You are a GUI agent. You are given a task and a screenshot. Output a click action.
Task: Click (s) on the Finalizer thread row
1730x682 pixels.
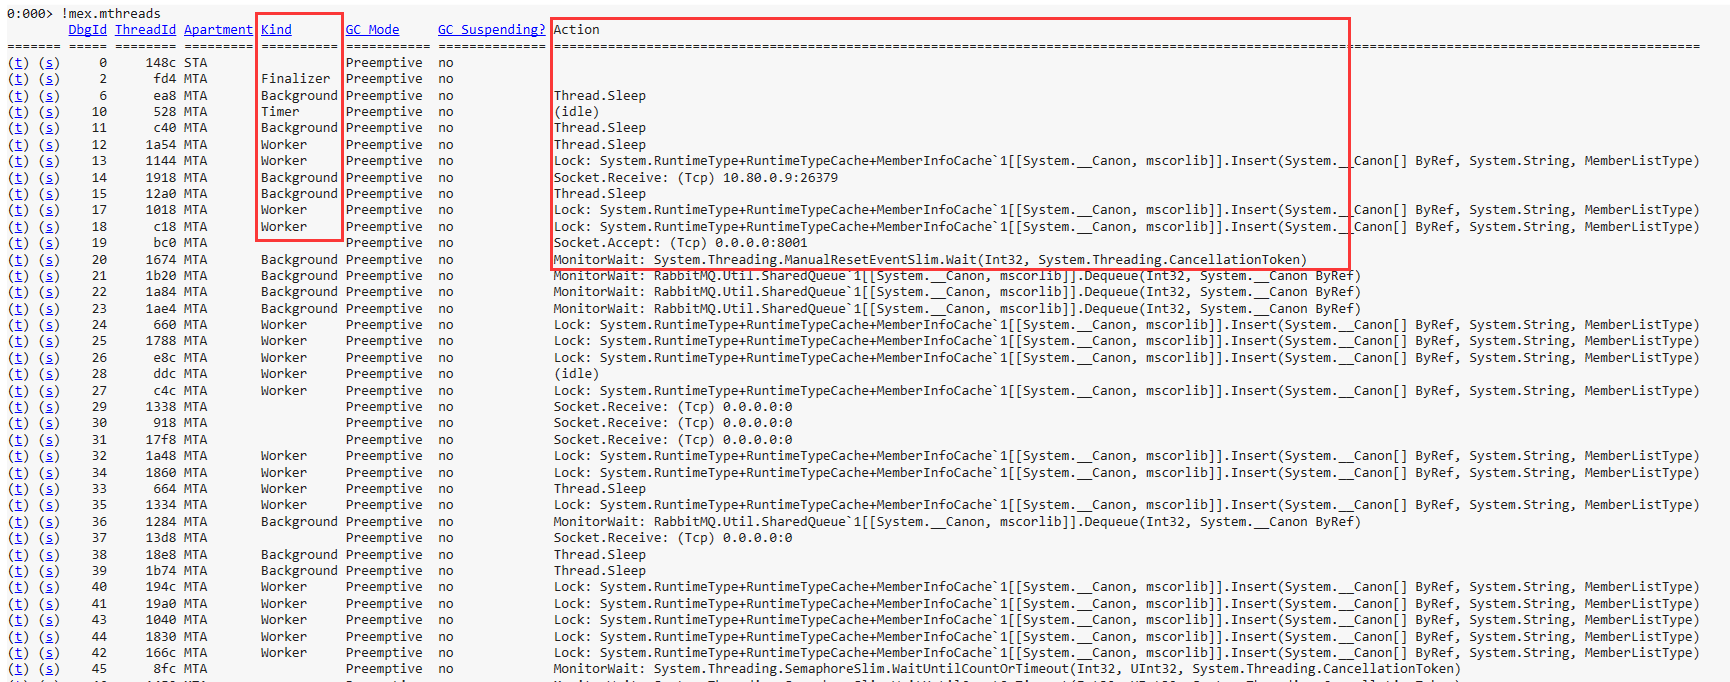(49, 79)
